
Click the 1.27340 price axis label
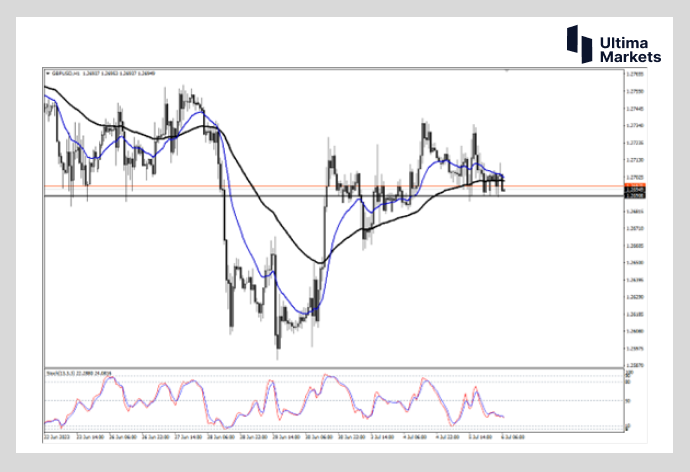point(635,125)
